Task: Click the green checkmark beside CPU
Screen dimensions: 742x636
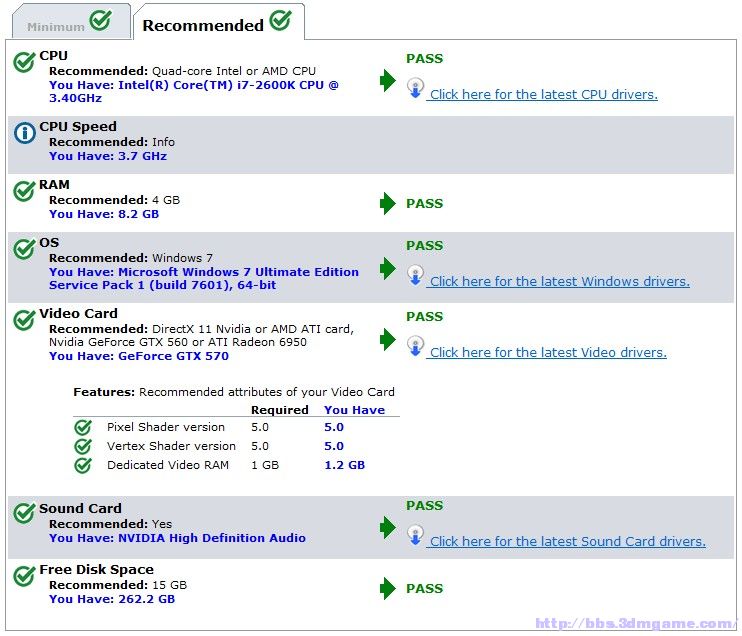Action: [x=24, y=62]
